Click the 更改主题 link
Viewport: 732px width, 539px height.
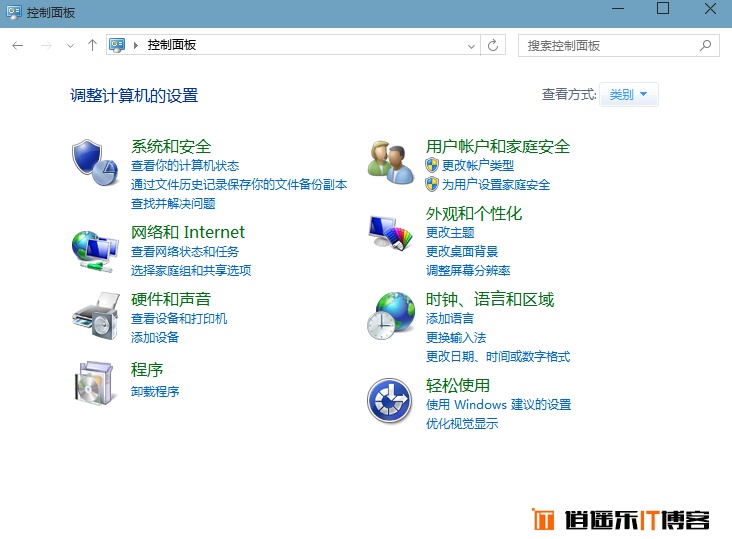point(450,232)
